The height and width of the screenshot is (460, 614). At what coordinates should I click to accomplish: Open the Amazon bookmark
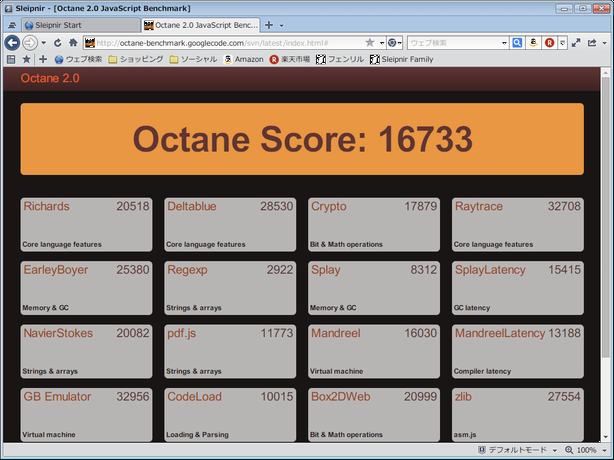pyautogui.click(x=244, y=59)
